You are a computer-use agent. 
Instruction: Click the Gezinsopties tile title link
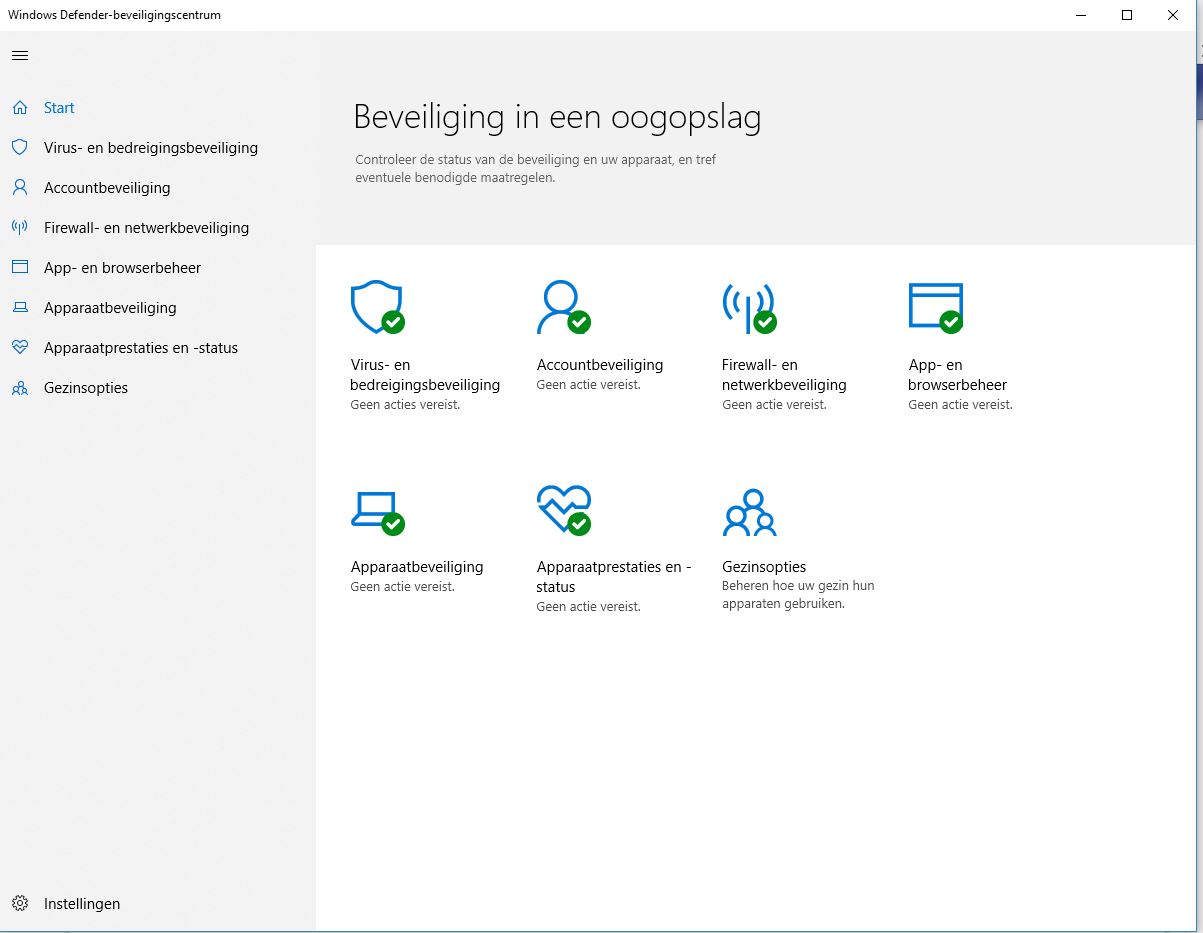(764, 567)
